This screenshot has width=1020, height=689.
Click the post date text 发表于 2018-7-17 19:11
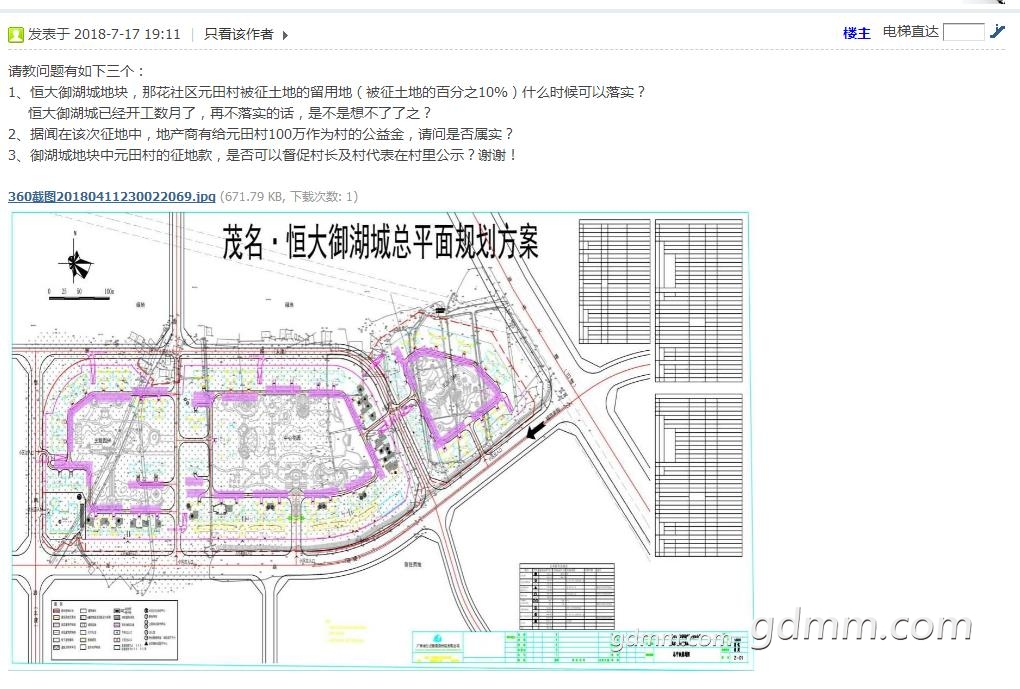click(104, 34)
